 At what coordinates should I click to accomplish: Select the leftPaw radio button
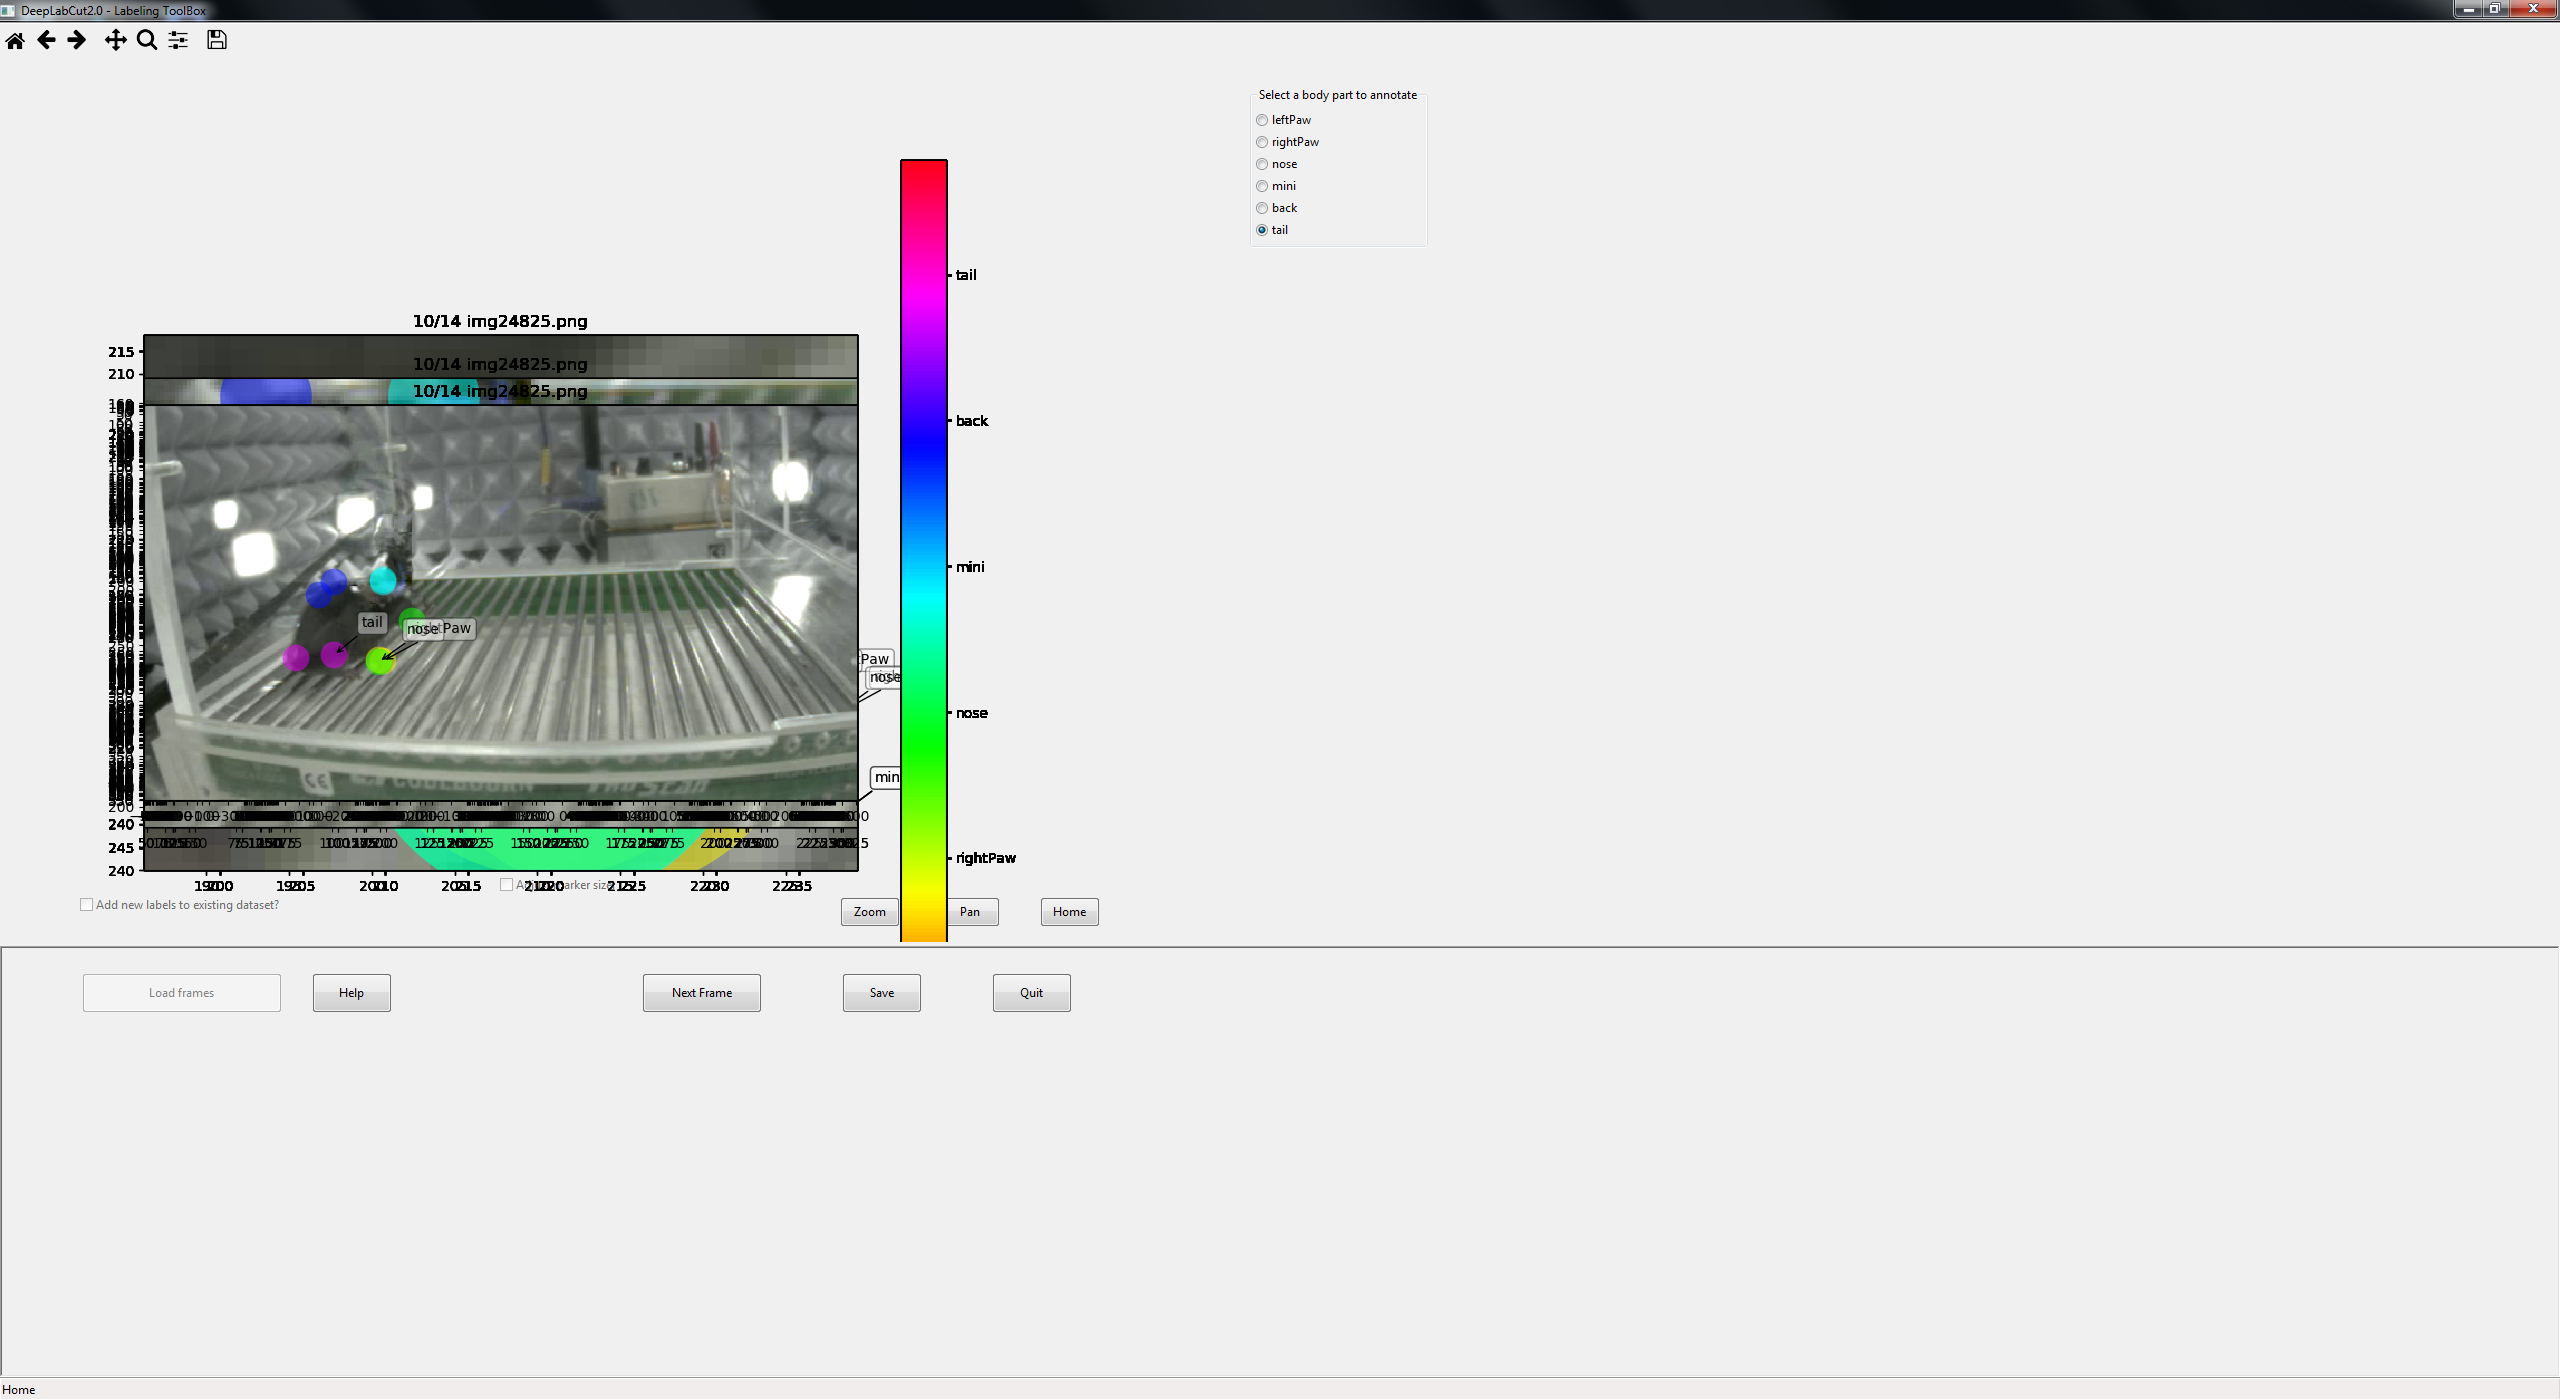pyautogui.click(x=1262, y=120)
